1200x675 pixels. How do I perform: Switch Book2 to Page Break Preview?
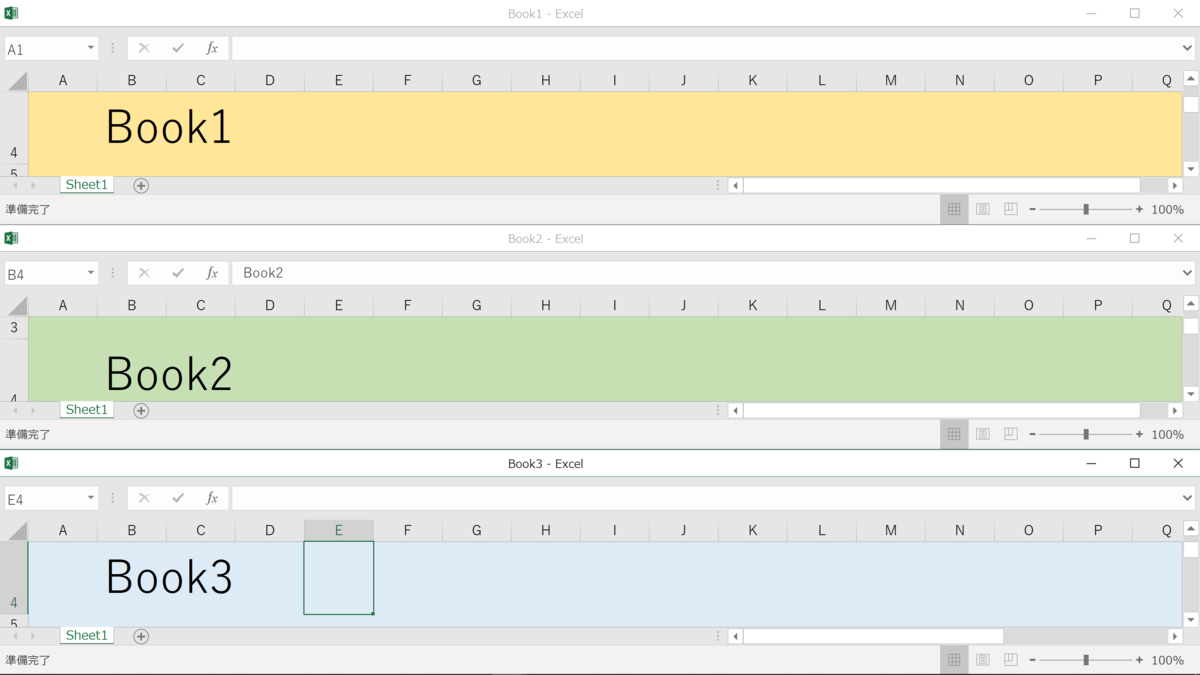coord(1011,434)
